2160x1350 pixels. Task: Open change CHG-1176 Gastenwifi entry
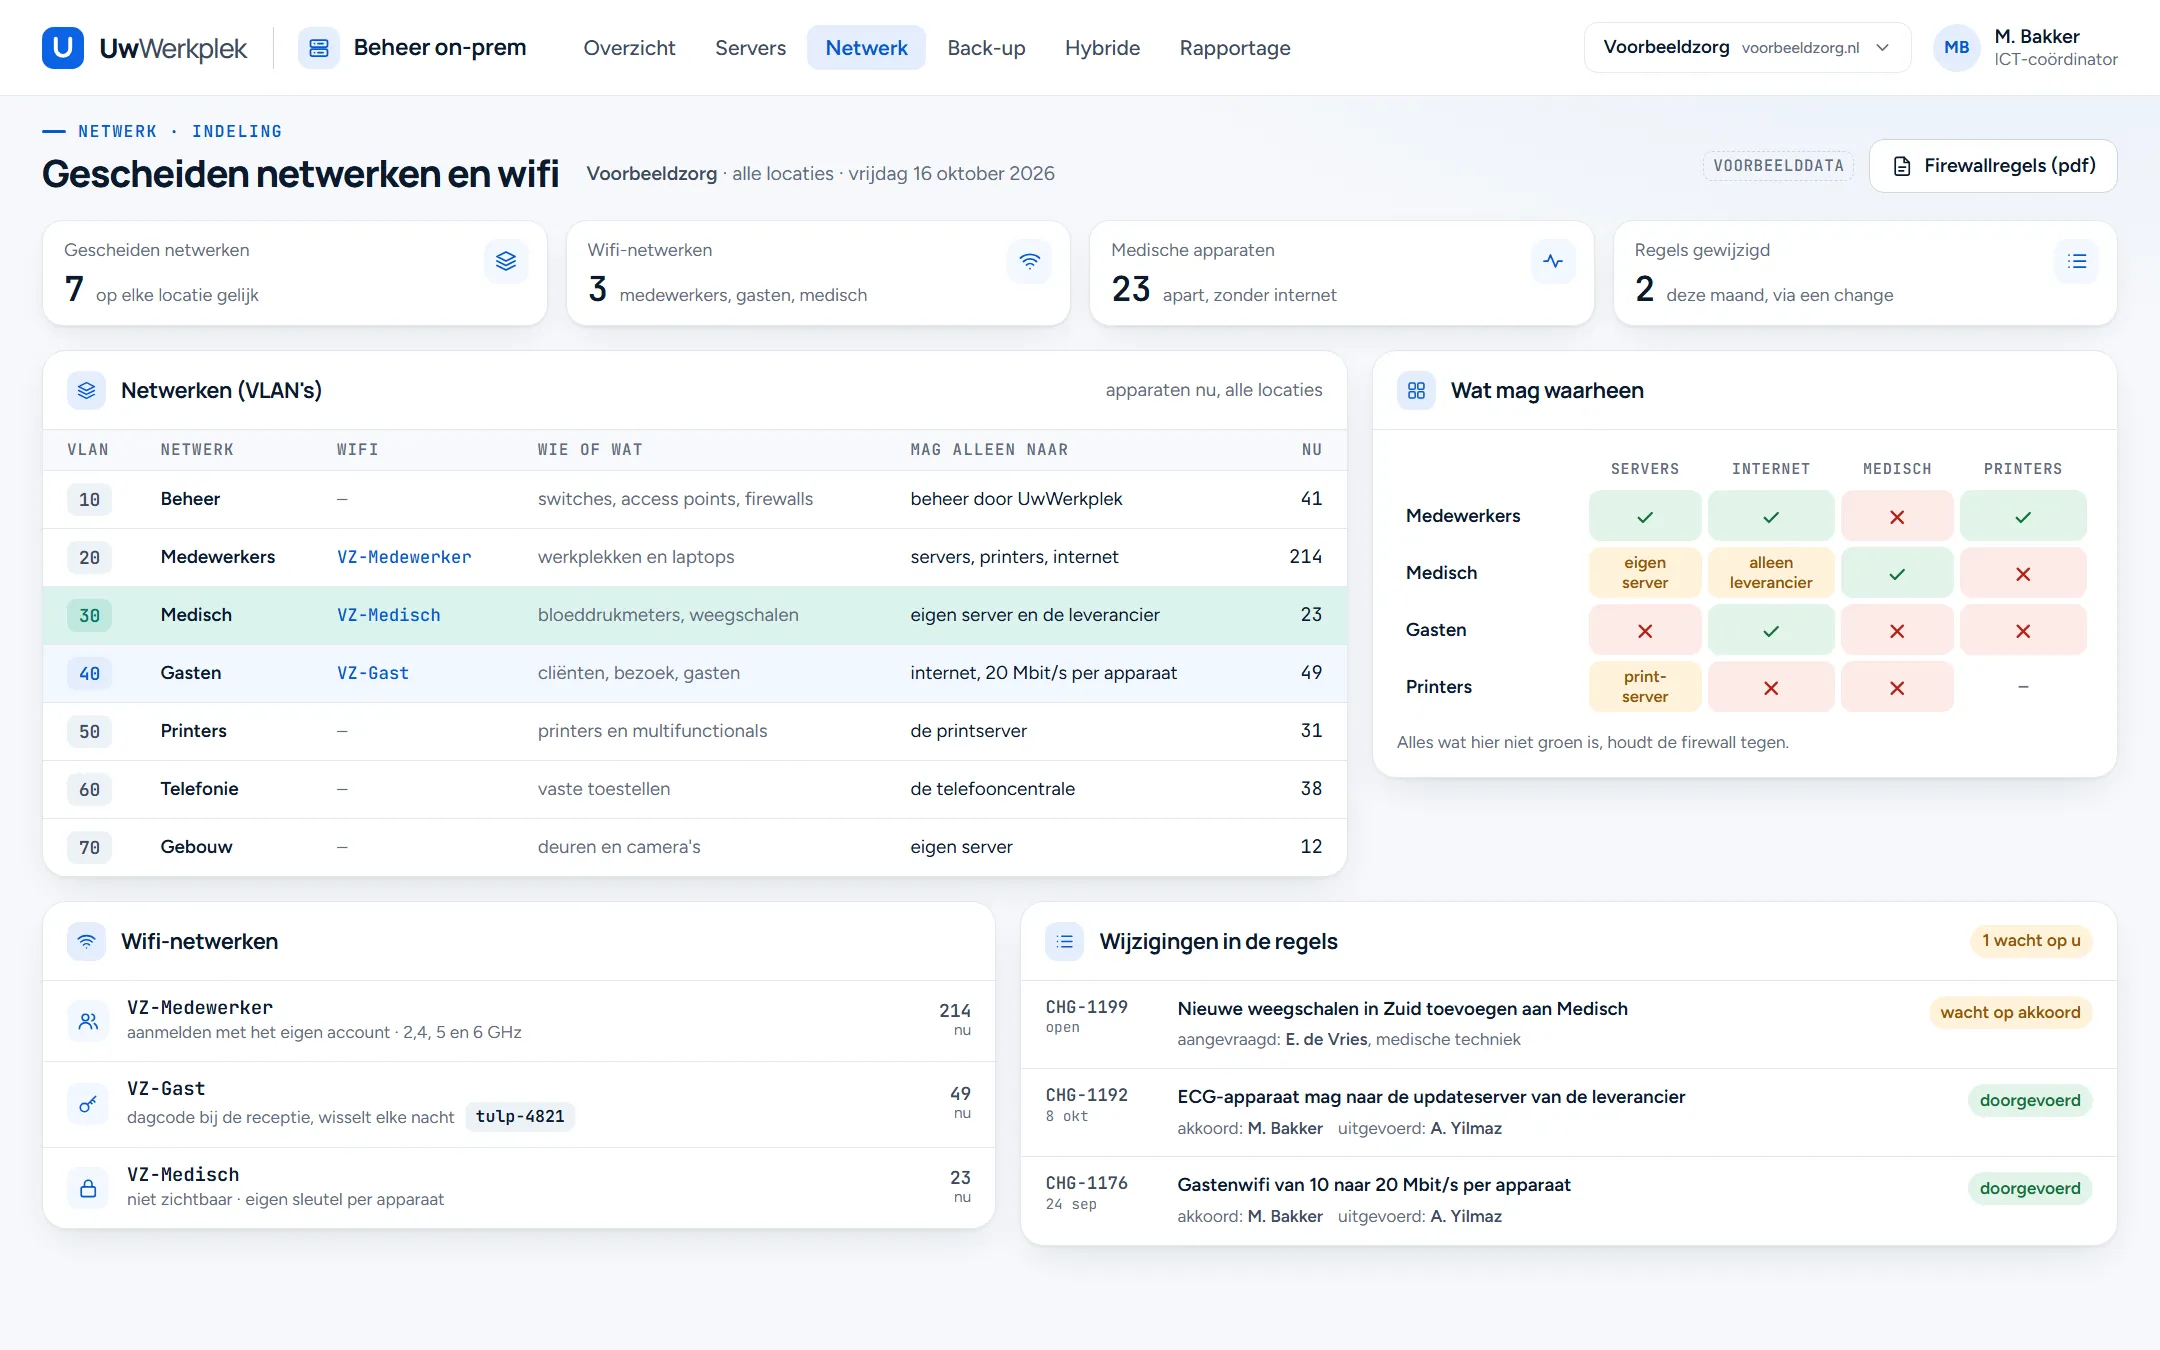[1569, 1200]
